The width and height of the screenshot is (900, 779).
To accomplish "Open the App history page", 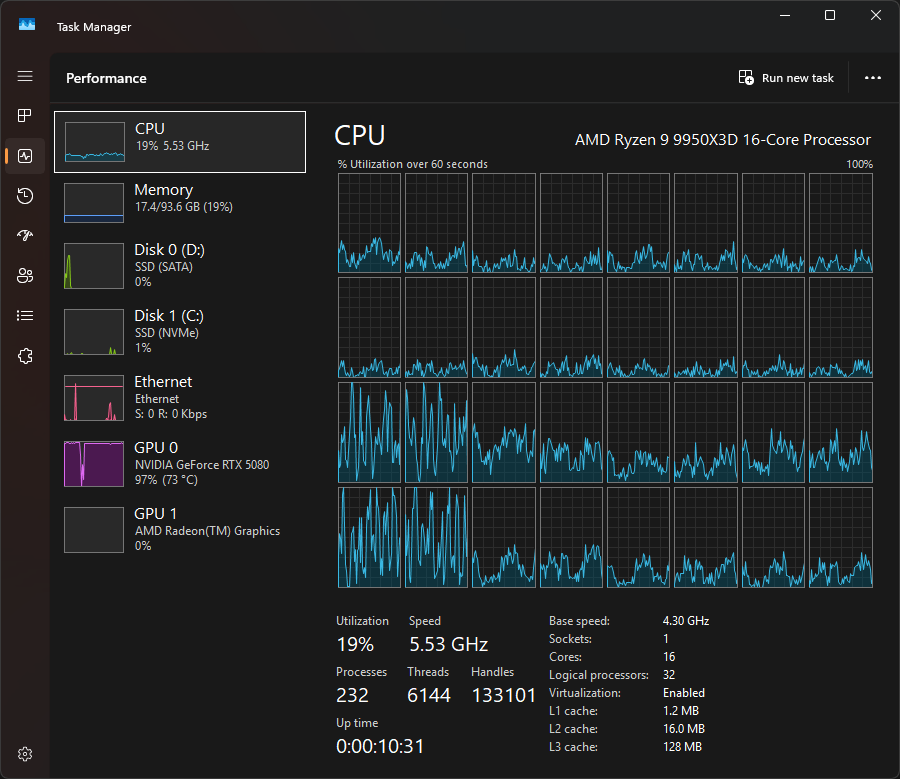I will [x=25, y=196].
